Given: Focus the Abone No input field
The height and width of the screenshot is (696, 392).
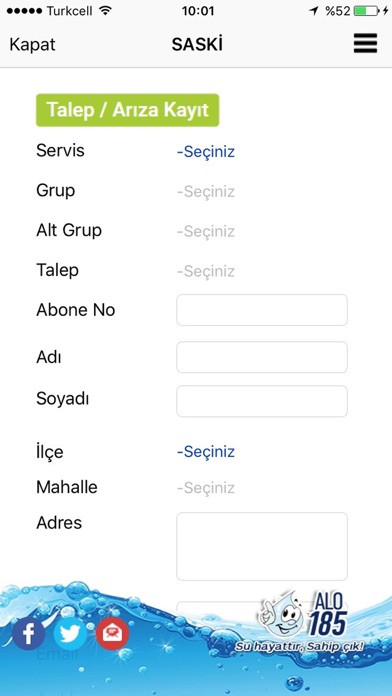Looking at the screenshot, I should pyautogui.click(x=262, y=310).
